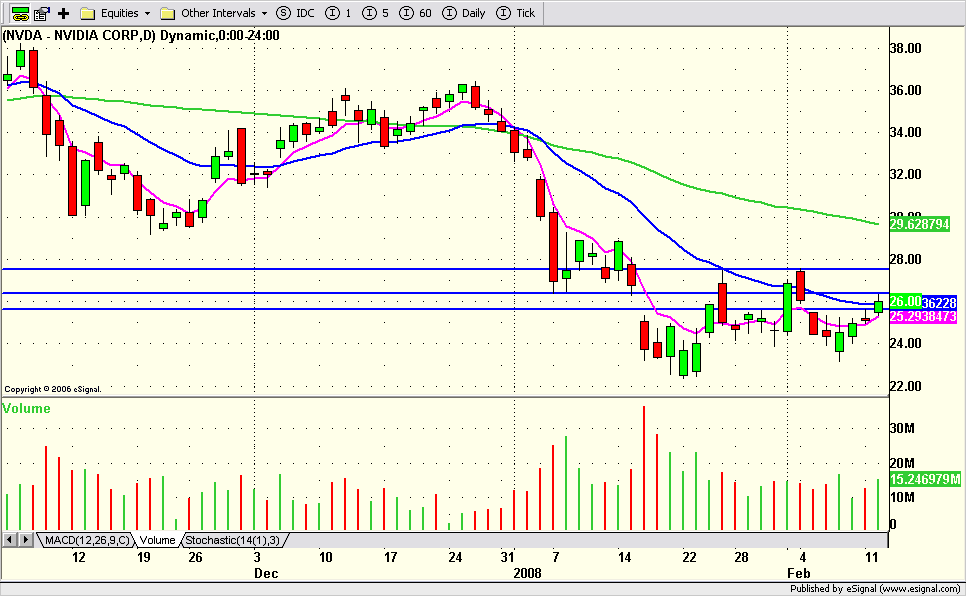Click the black plus add icon
The height and width of the screenshot is (596, 966).
(63, 13)
